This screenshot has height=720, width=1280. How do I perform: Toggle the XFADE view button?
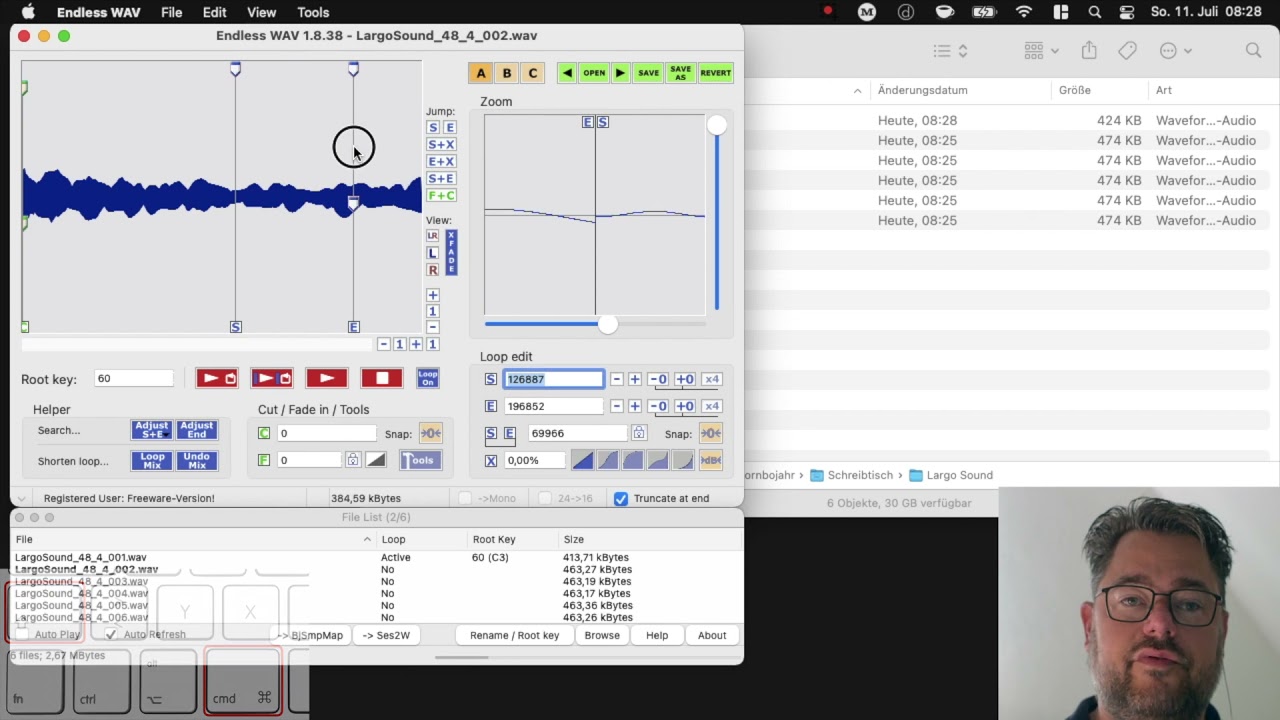pyautogui.click(x=451, y=253)
